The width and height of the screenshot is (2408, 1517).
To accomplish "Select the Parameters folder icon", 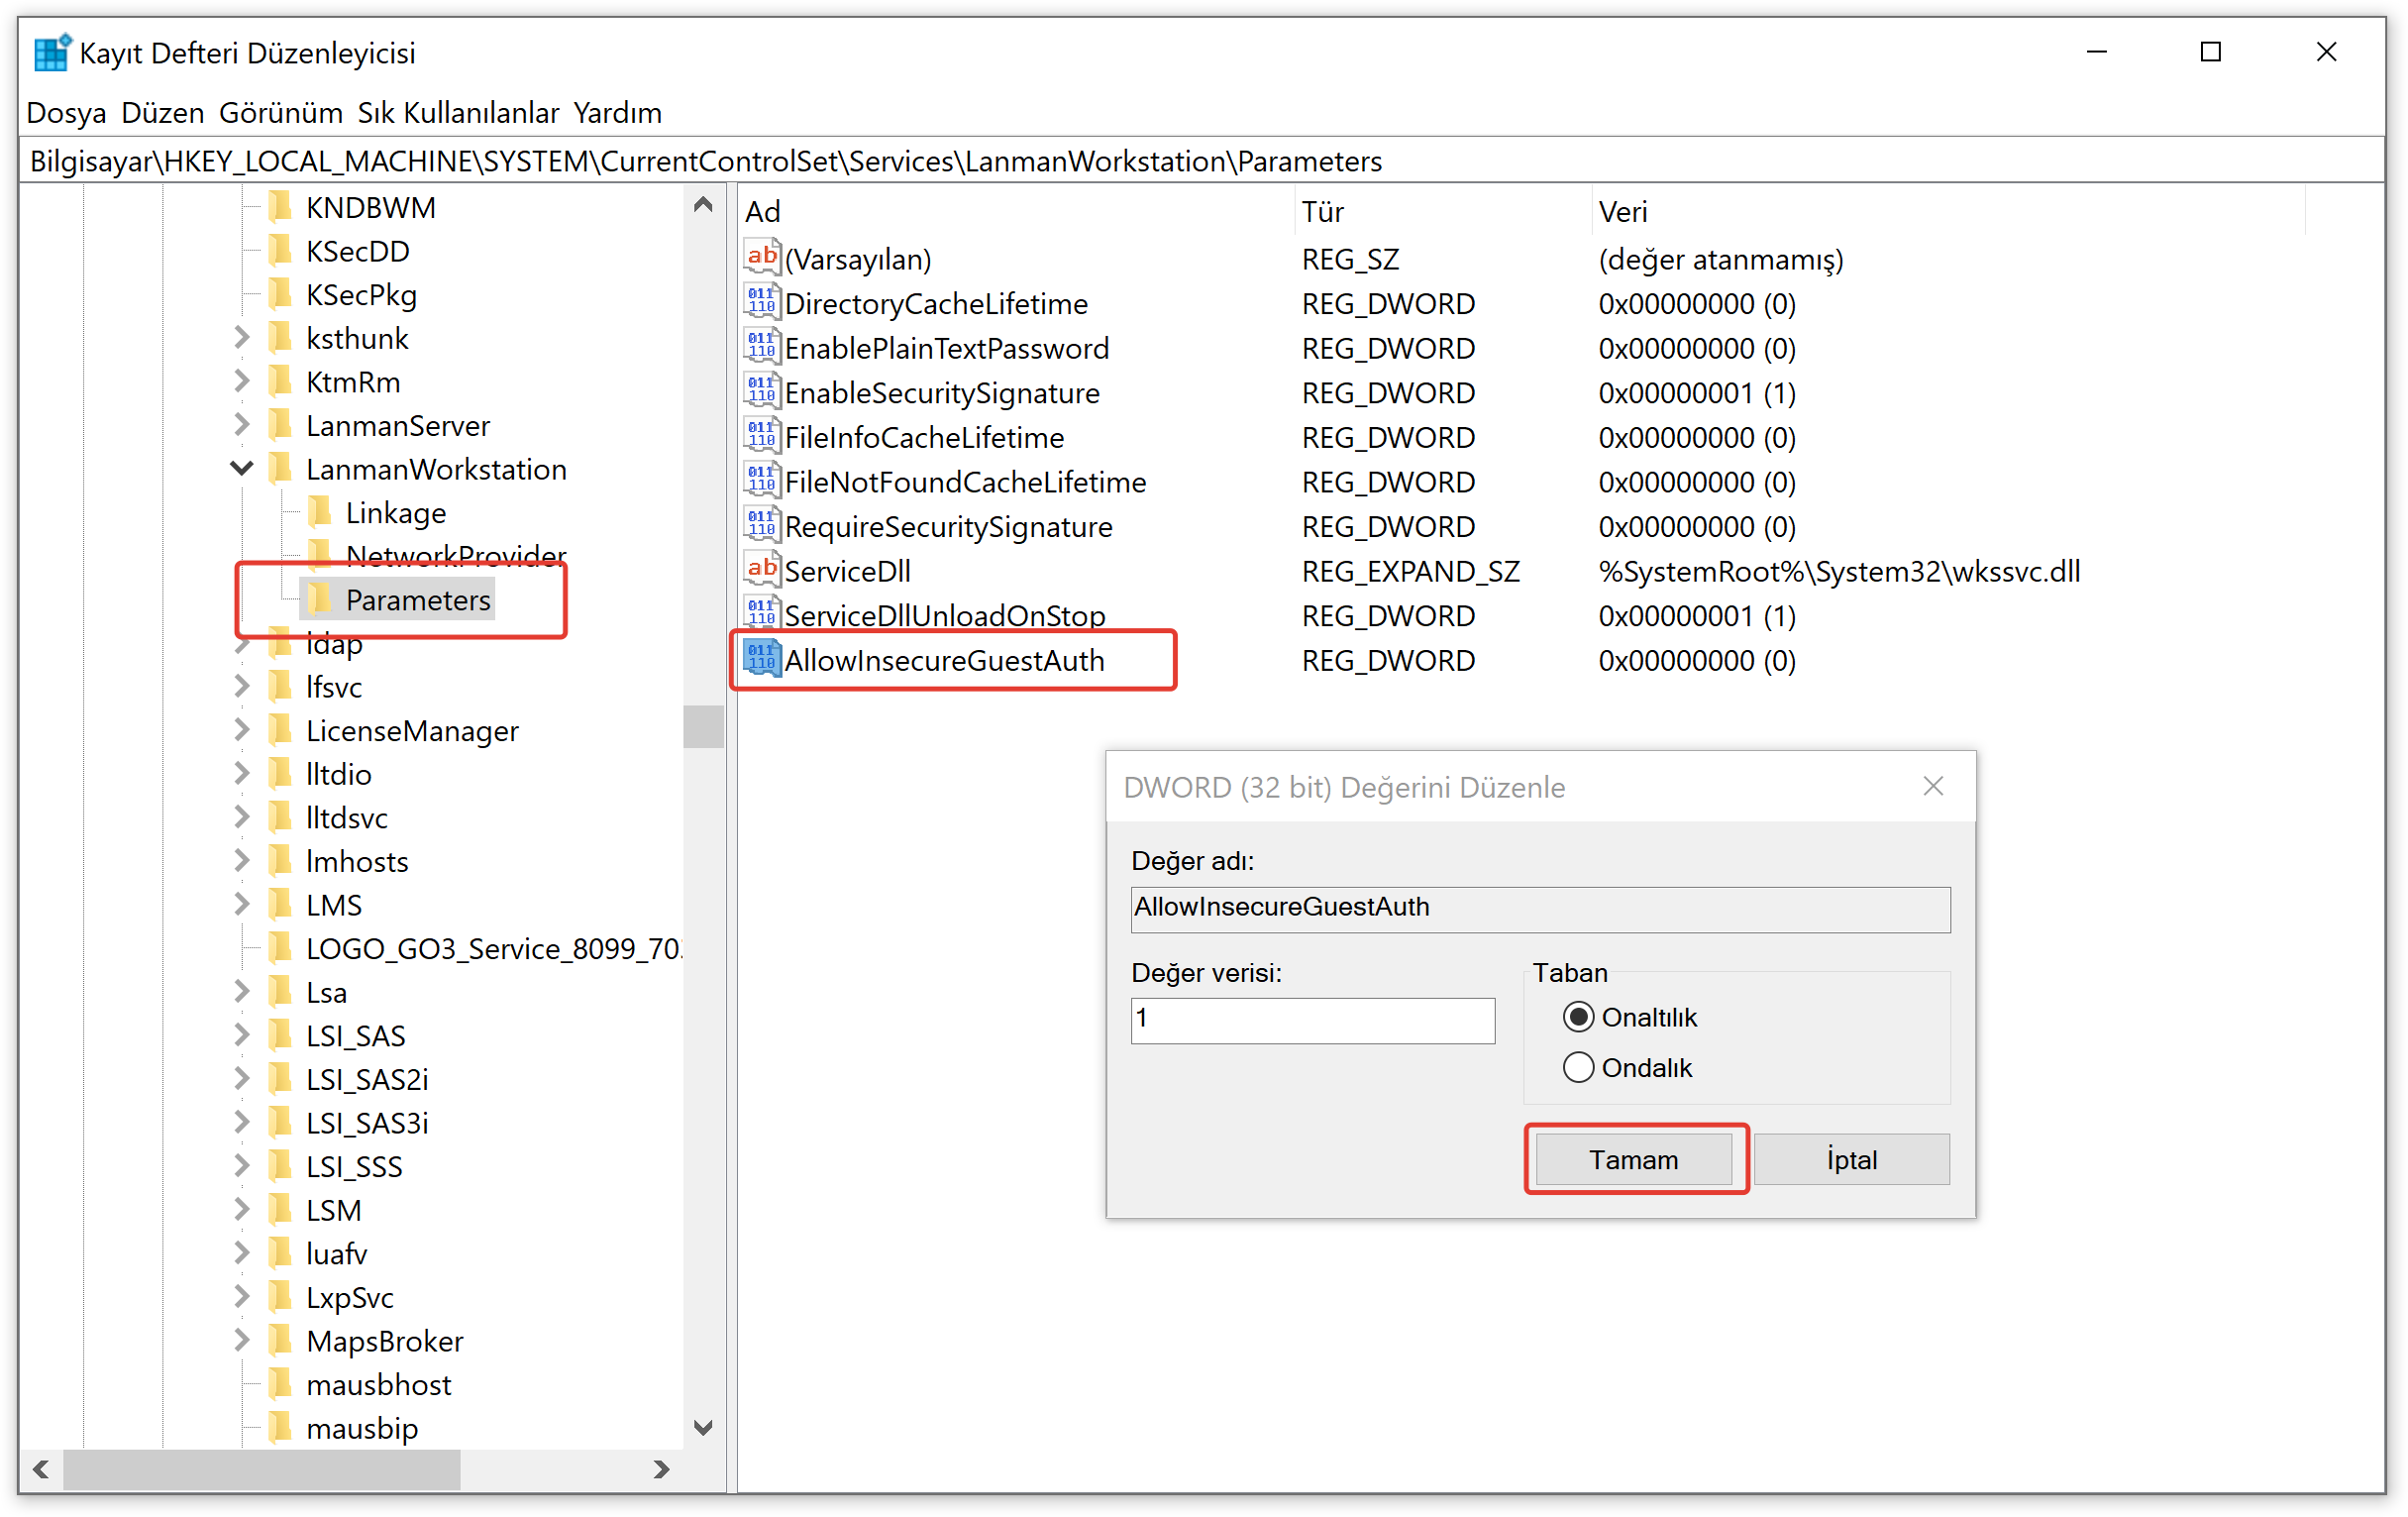I will pos(320,600).
